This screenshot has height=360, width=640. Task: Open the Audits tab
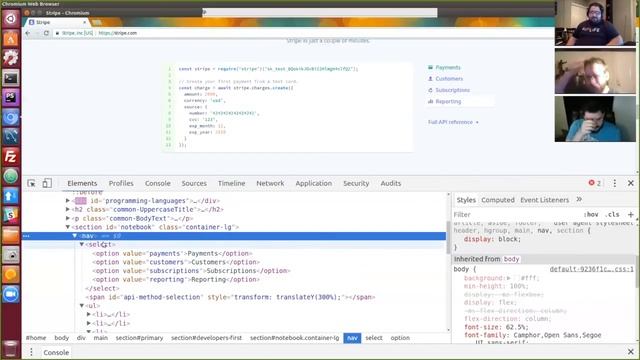click(x=391, y=183)
